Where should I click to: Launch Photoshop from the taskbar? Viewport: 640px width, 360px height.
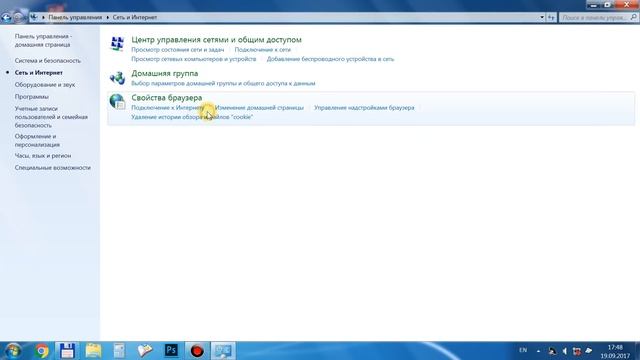pyautogui.click(x=171, y=351)
